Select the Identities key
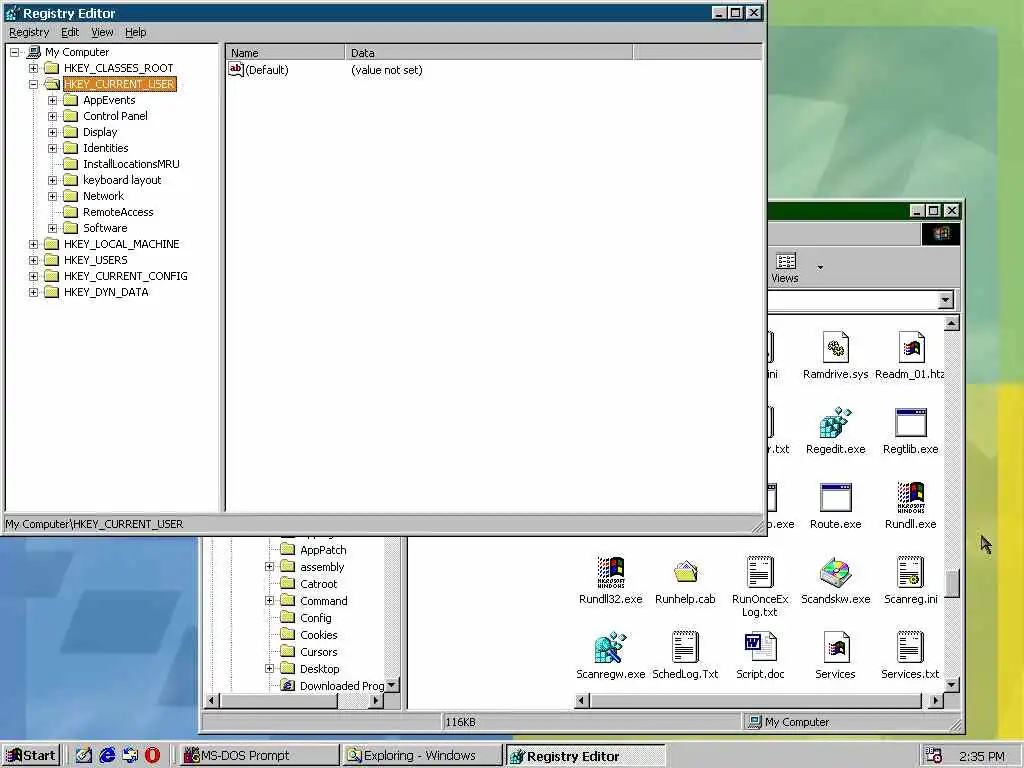Viewport: 1024px width, 768px height. [x=105, y=148]
